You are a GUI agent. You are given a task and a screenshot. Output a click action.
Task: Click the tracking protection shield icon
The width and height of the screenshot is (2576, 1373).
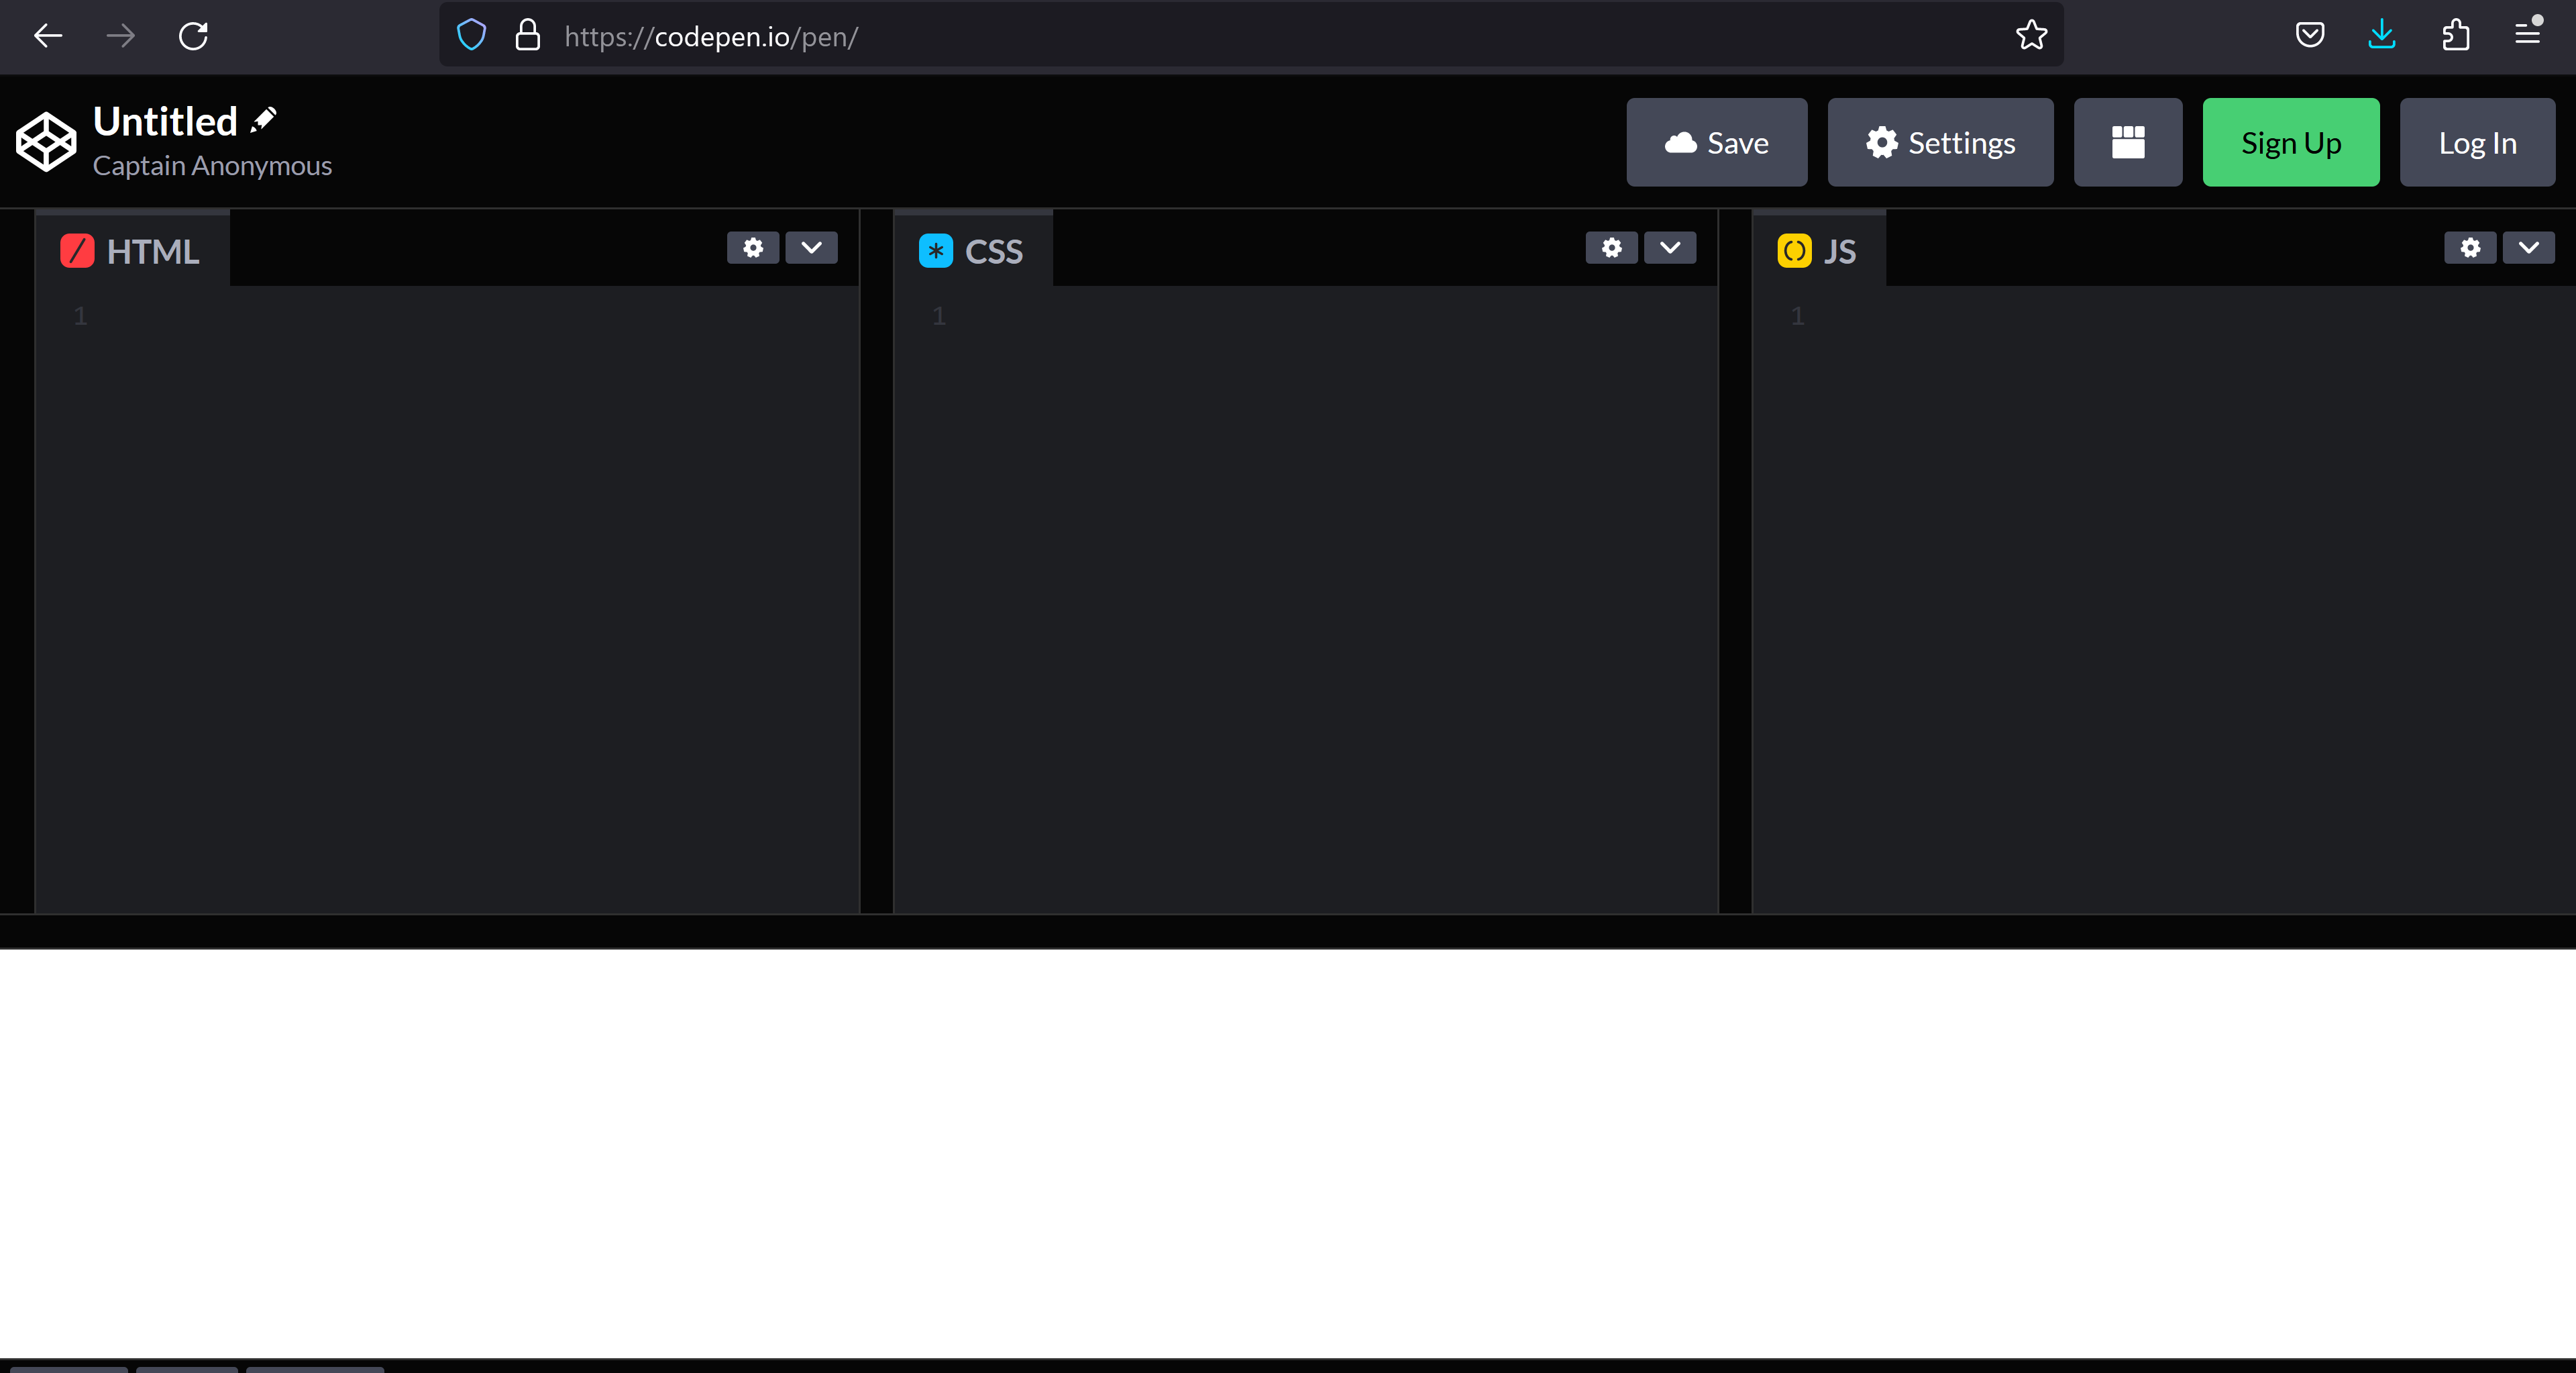coord(471,36)
